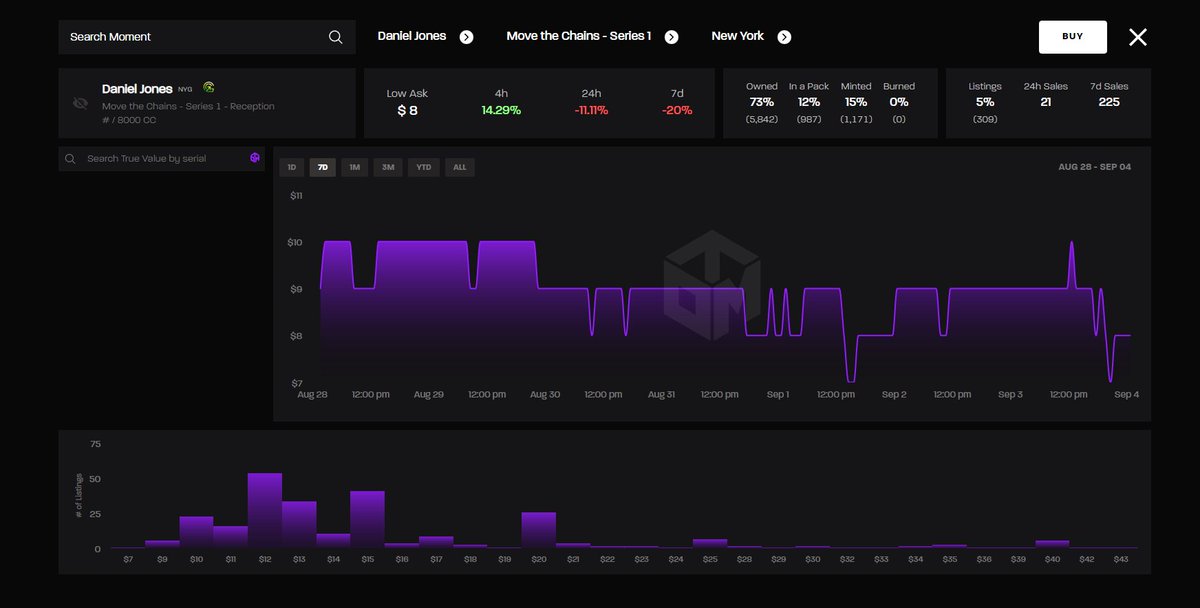Viewport: 1200px width, 608px height.
Task: Open the arrow next to Move the Chains - Series 1
Action: point(672,37)
